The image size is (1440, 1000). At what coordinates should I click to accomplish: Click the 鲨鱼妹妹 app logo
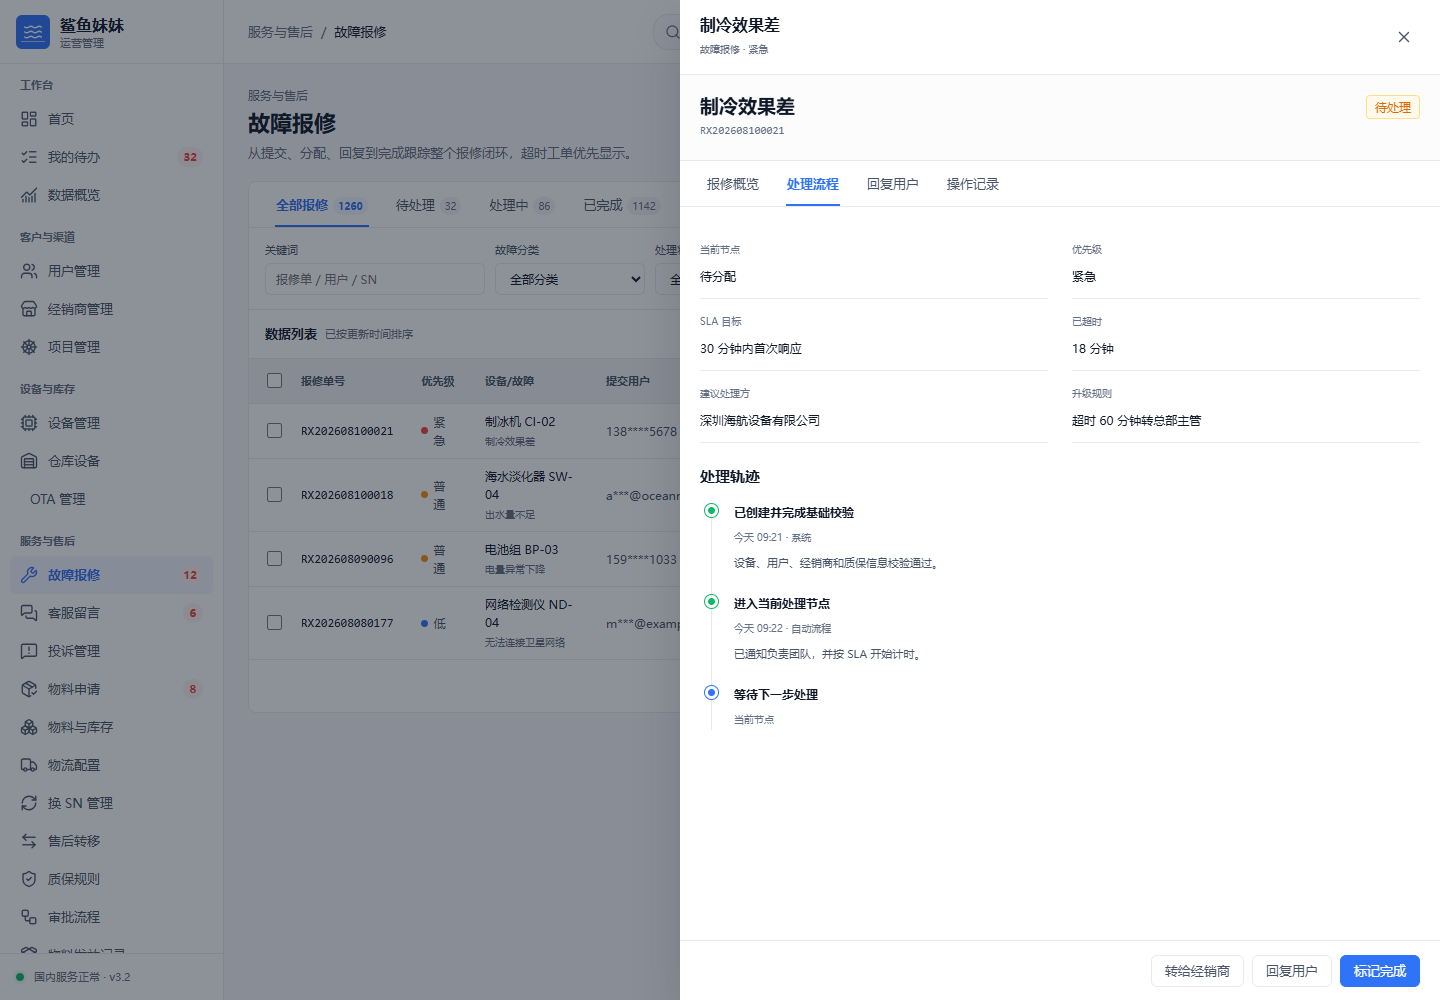(33, 32)
